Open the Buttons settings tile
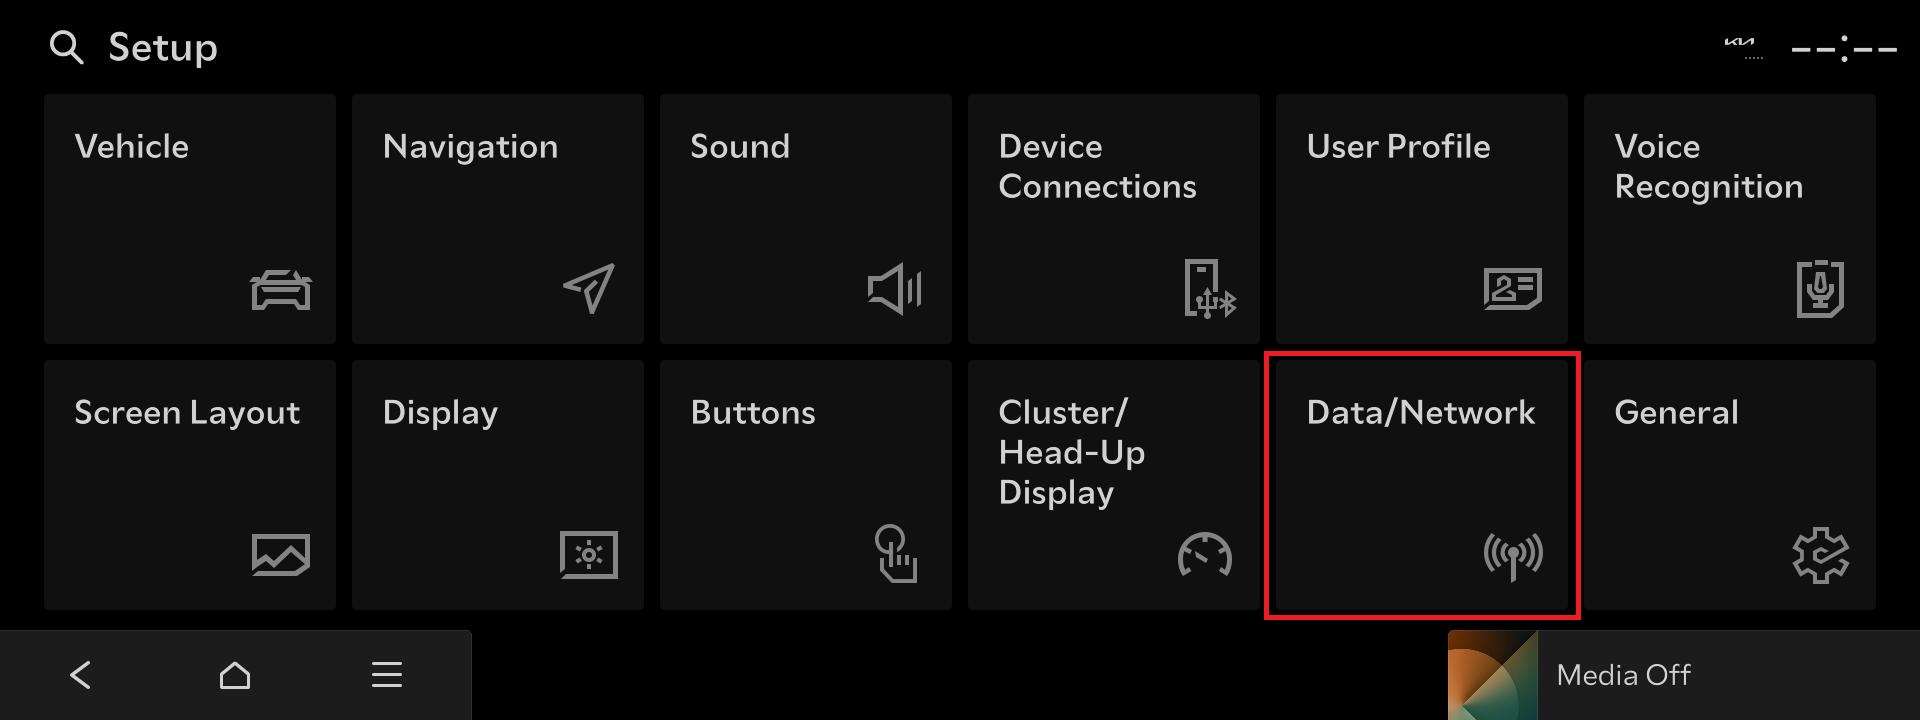Screen dimensions: 1920x720 point(805,485)
